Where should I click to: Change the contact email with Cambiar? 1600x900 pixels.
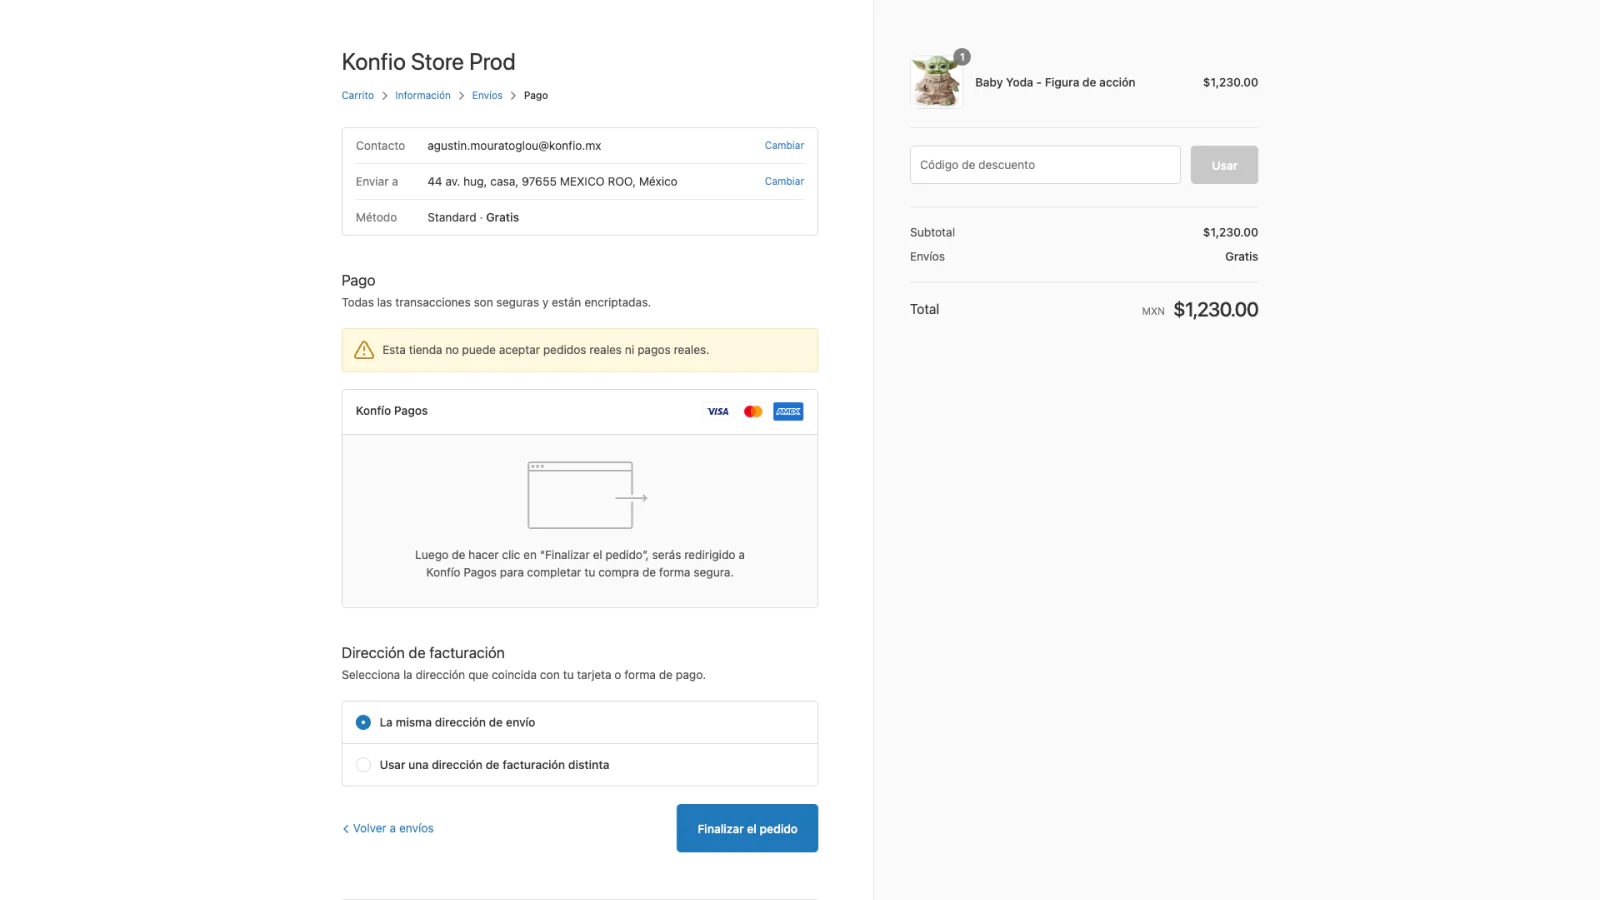tap(784, 146)
